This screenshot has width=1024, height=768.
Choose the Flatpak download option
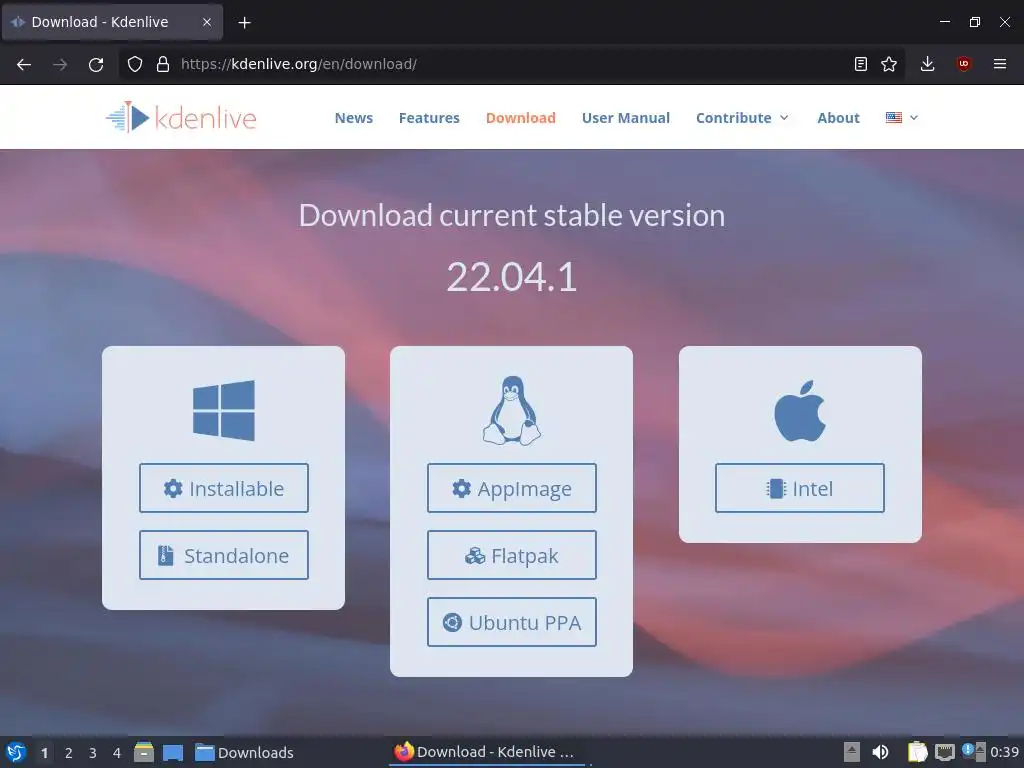(511, 555)
